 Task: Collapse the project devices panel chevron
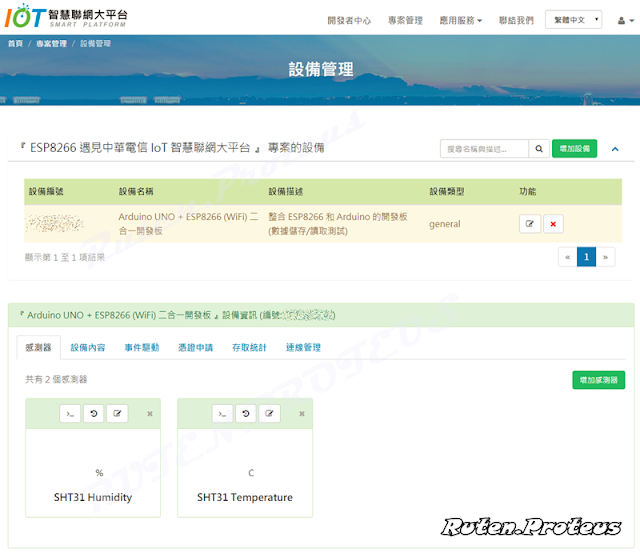615,149
